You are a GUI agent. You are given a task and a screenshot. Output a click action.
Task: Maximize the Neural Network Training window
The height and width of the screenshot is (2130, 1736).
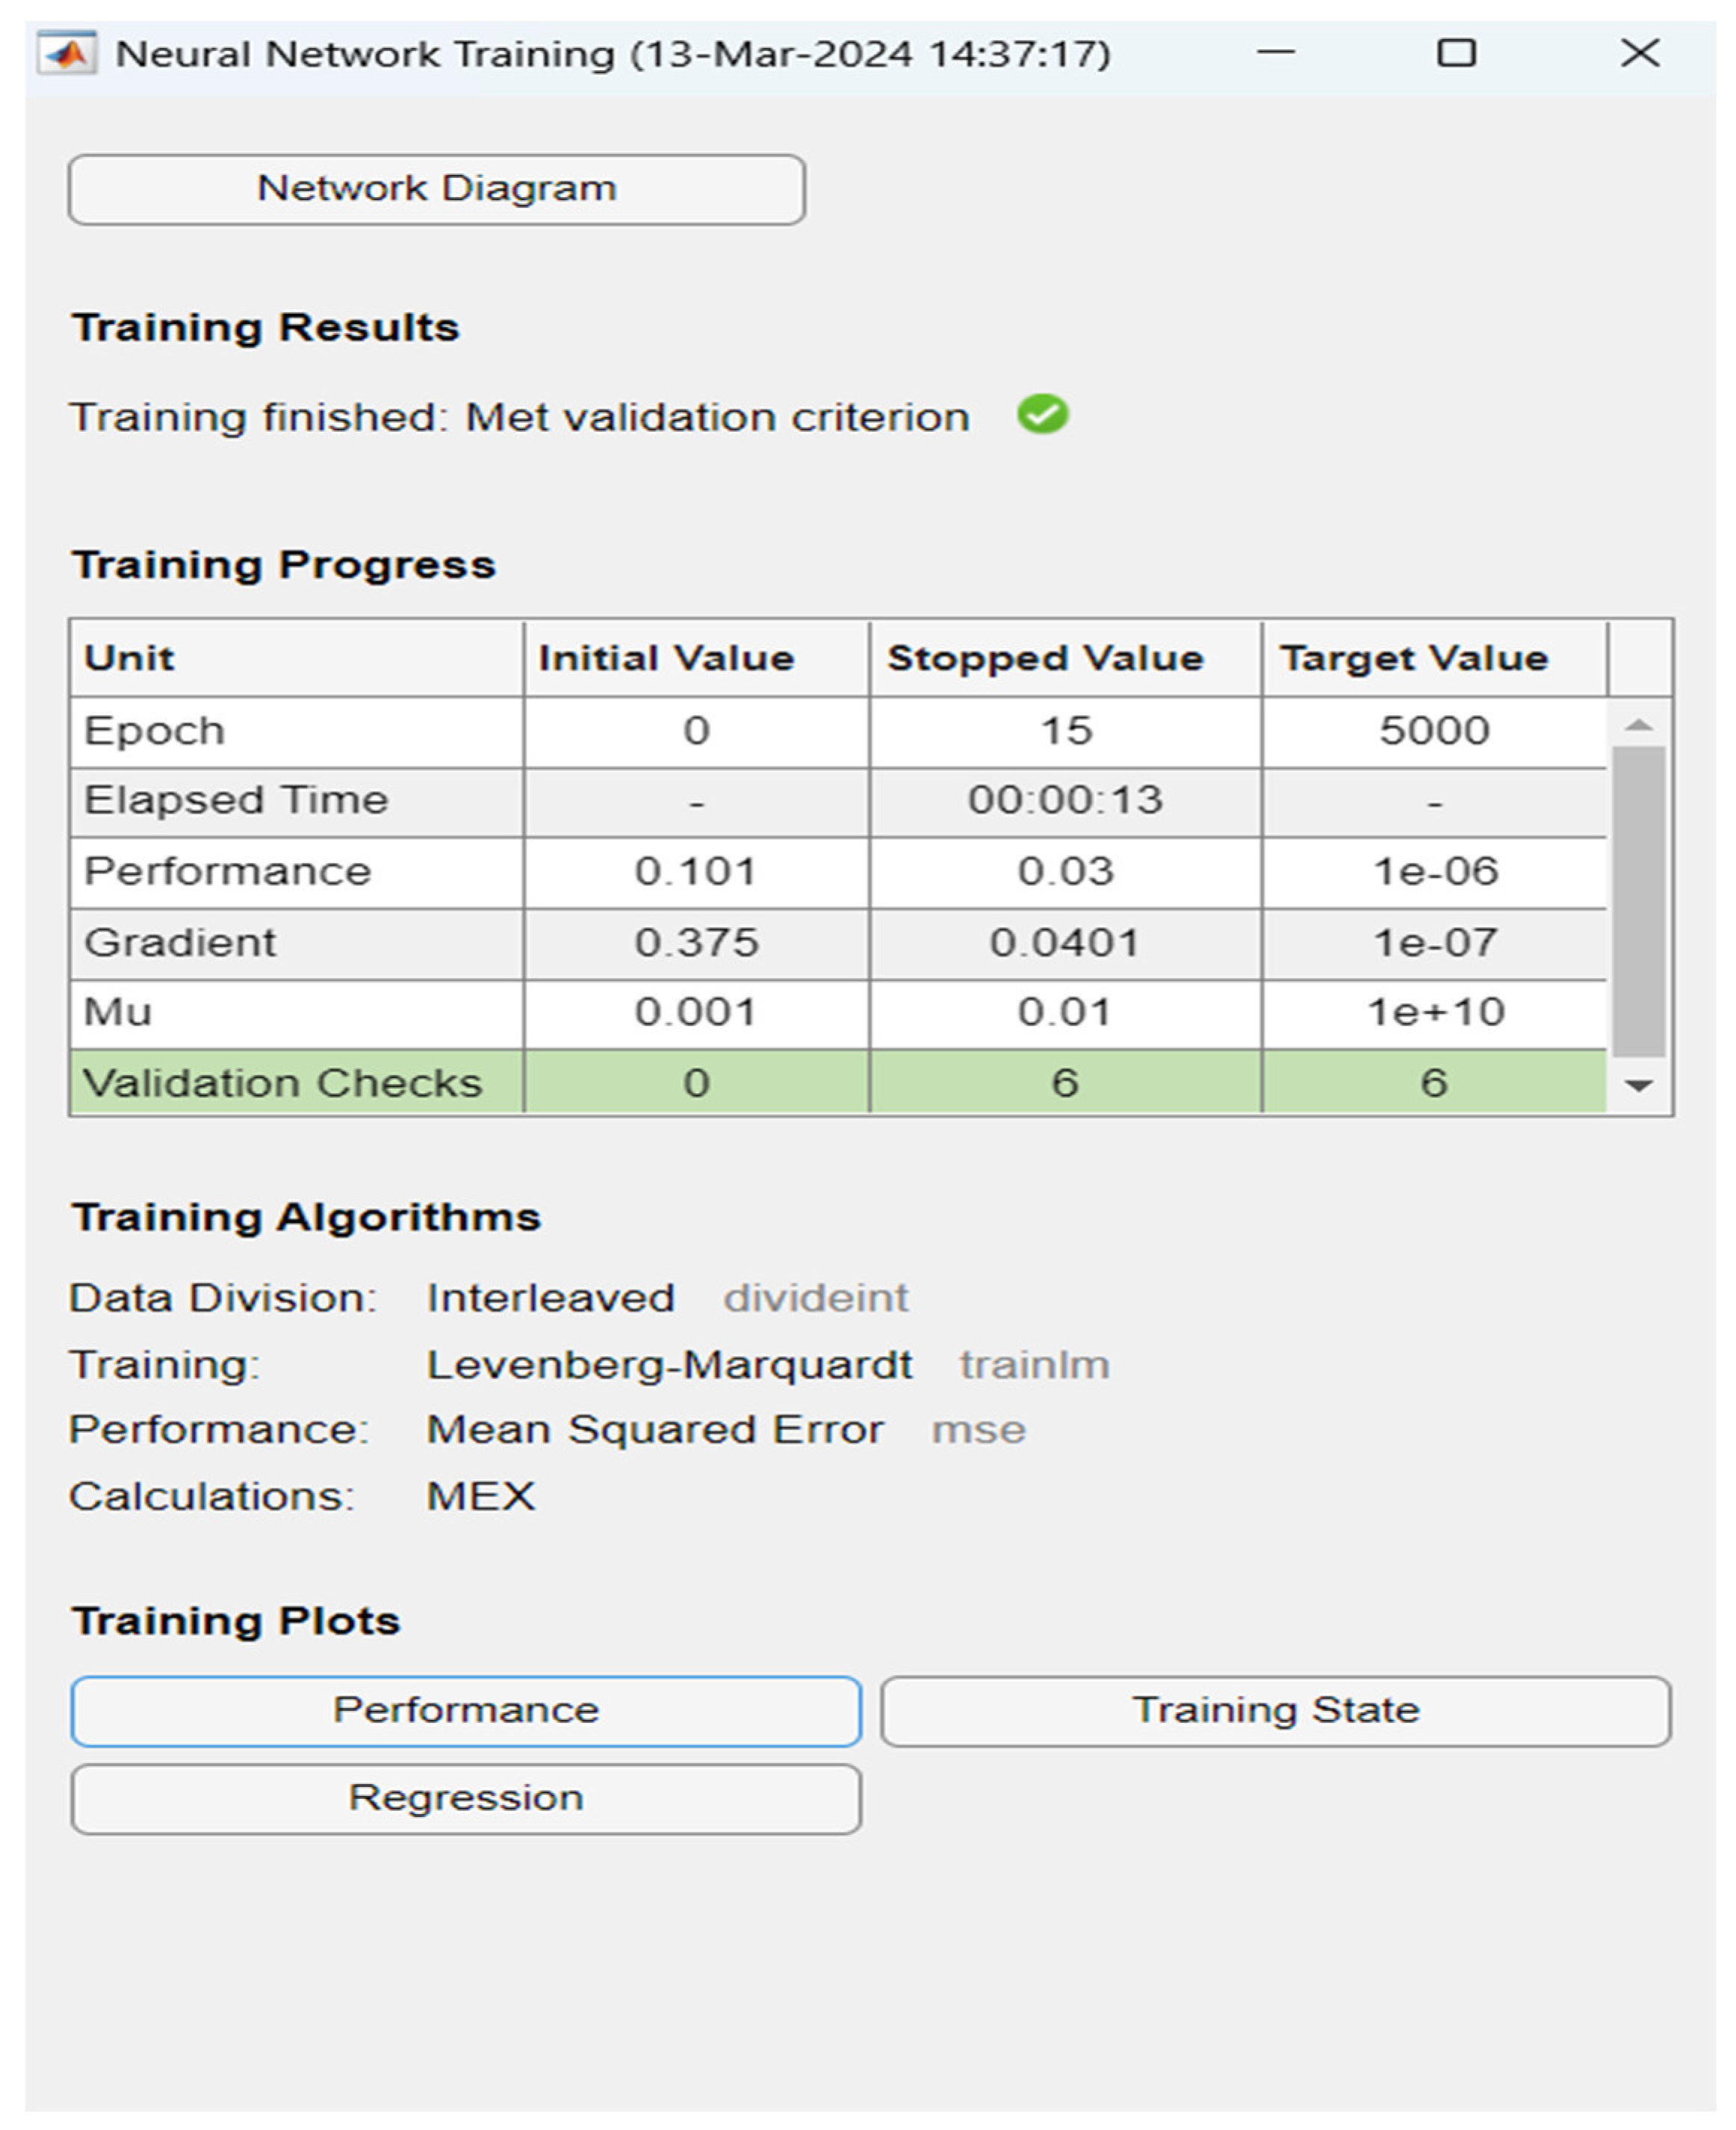click(1456, 53)
